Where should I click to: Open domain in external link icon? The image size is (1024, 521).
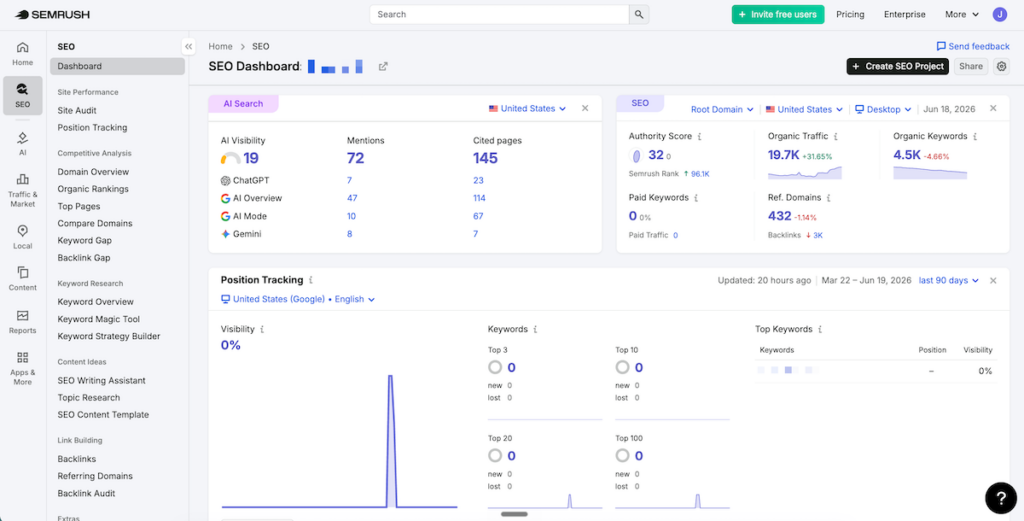click(x=383, y=66)
